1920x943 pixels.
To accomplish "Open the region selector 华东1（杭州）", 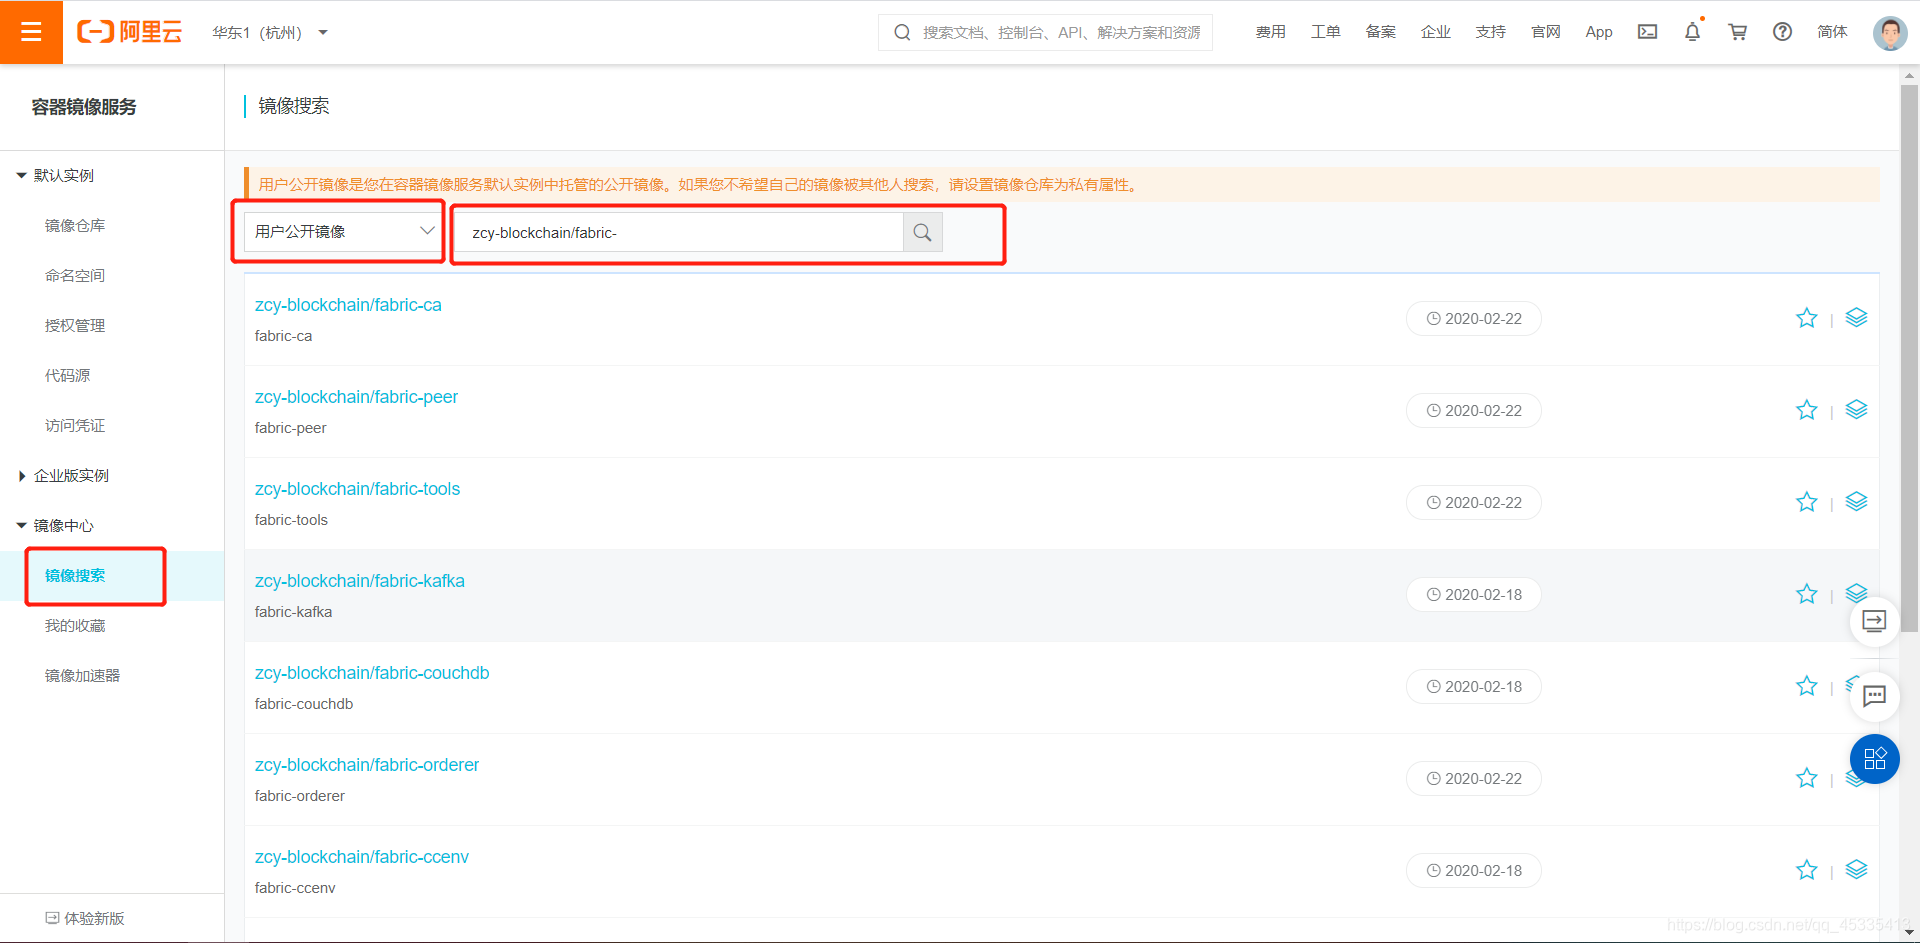I will (270, 33).
